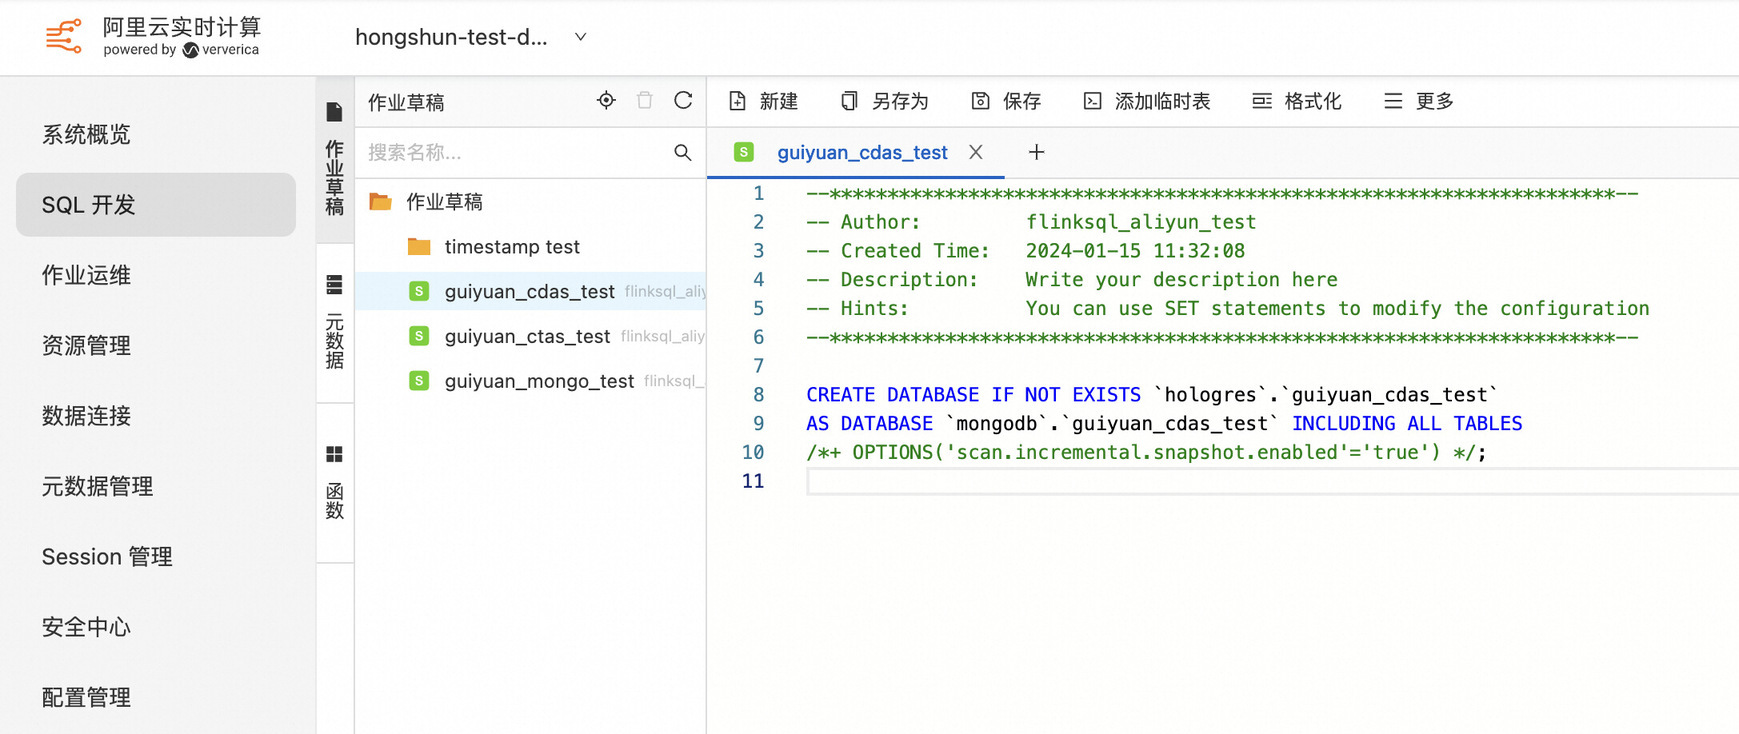Click the CREATE DATABASE IF NOT EXISTS line
Viewport: 1739px width, 734px height.
click(x=1152, y=395)
